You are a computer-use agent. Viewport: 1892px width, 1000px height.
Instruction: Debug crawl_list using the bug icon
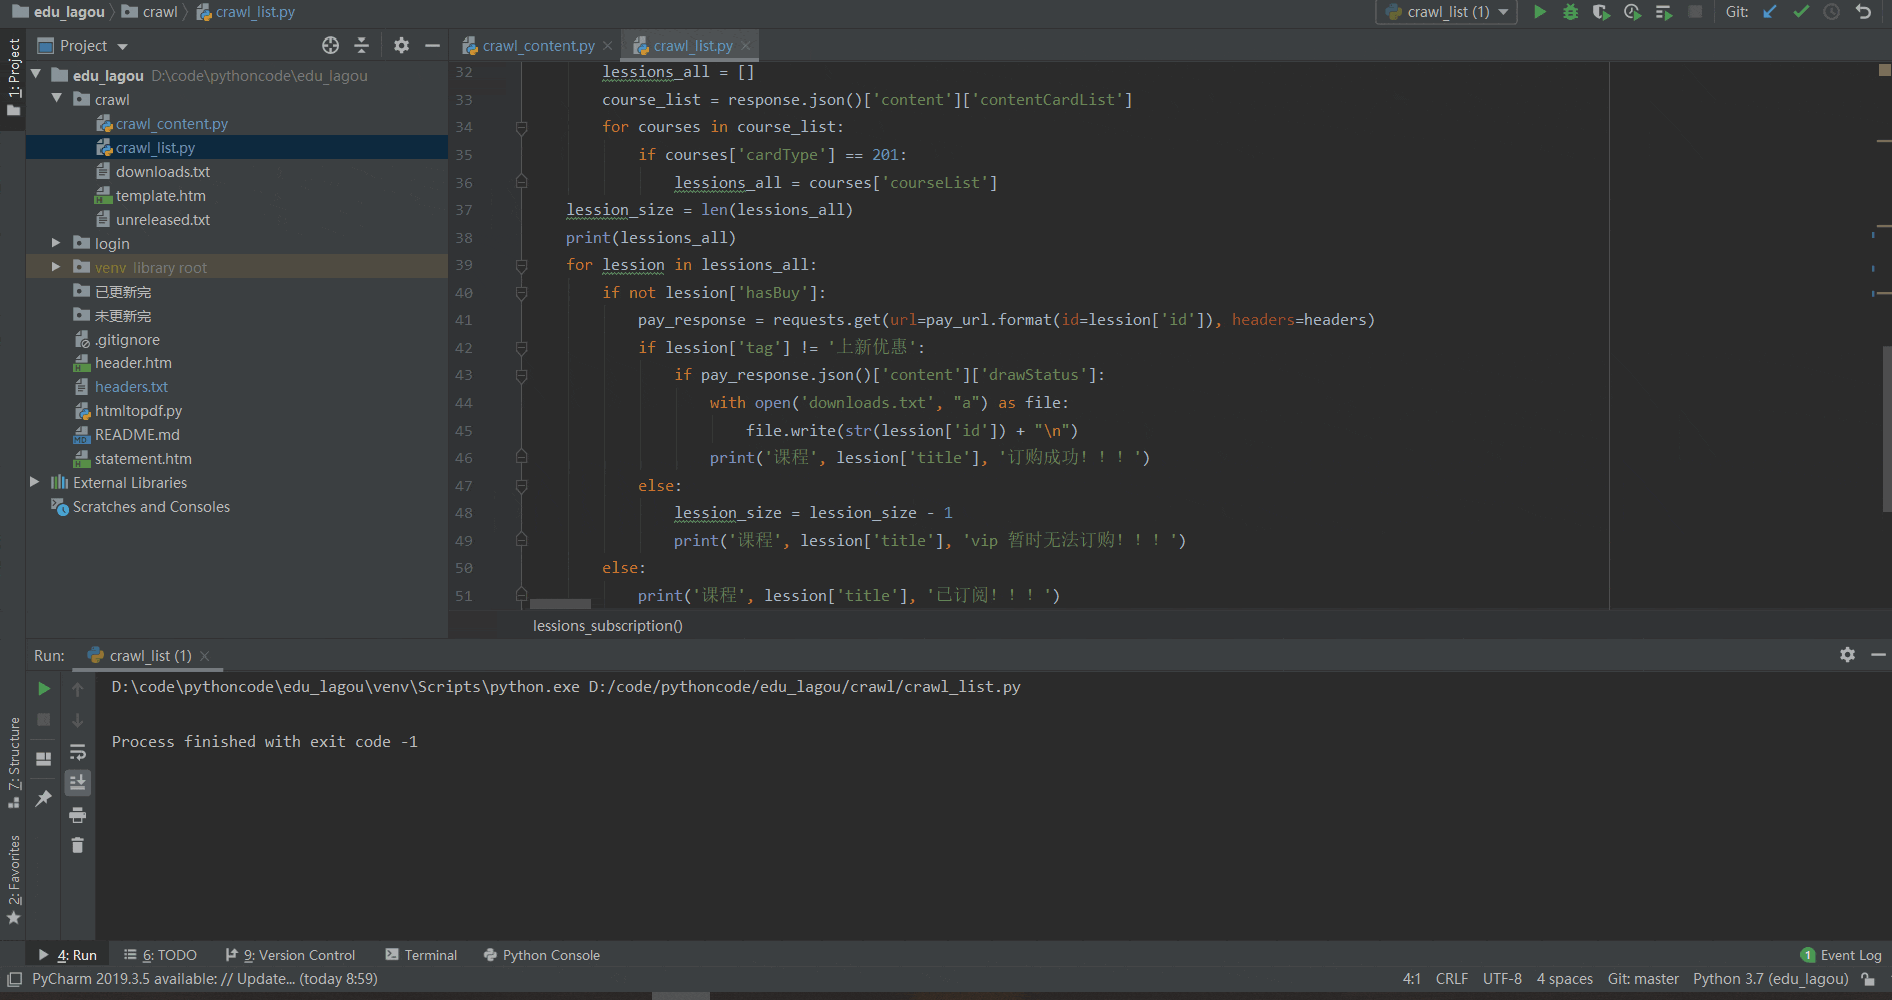tap(1570, 12)
